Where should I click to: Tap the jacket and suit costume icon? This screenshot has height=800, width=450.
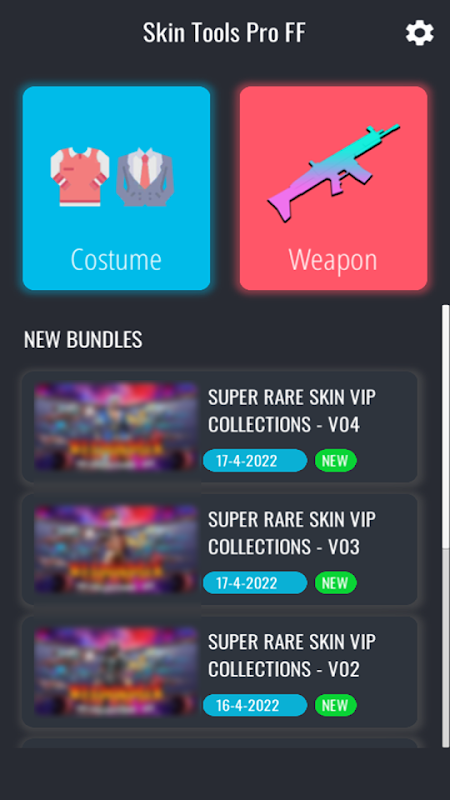(112, 177)
